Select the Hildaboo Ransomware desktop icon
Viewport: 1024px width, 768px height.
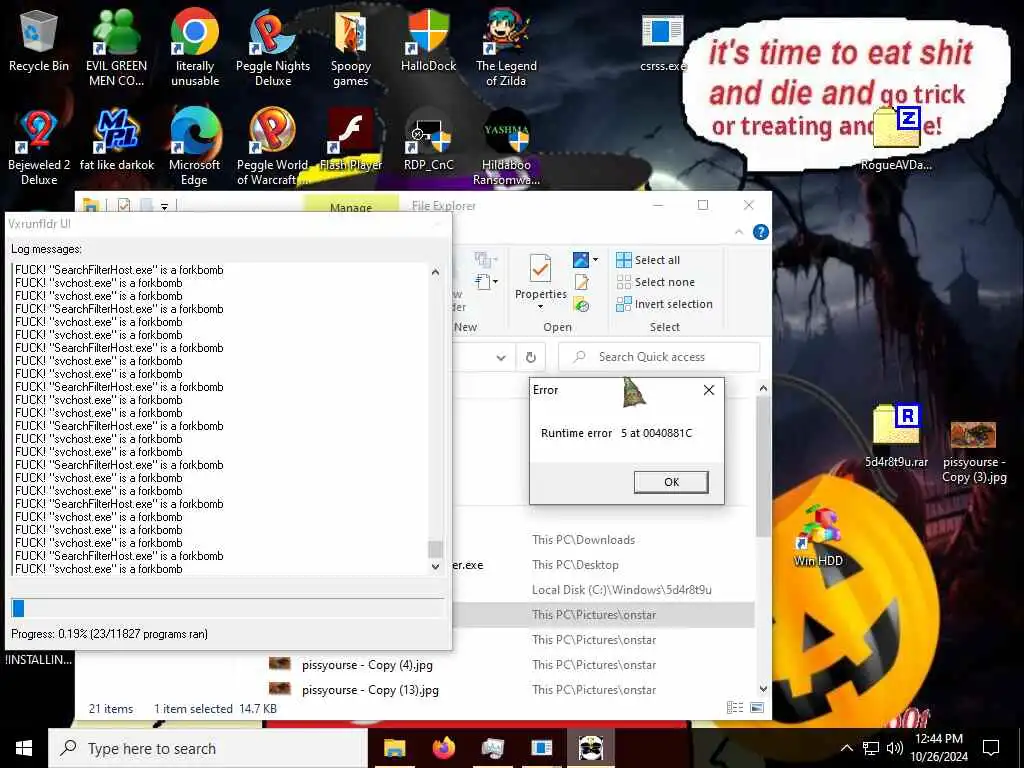point(506,147)
